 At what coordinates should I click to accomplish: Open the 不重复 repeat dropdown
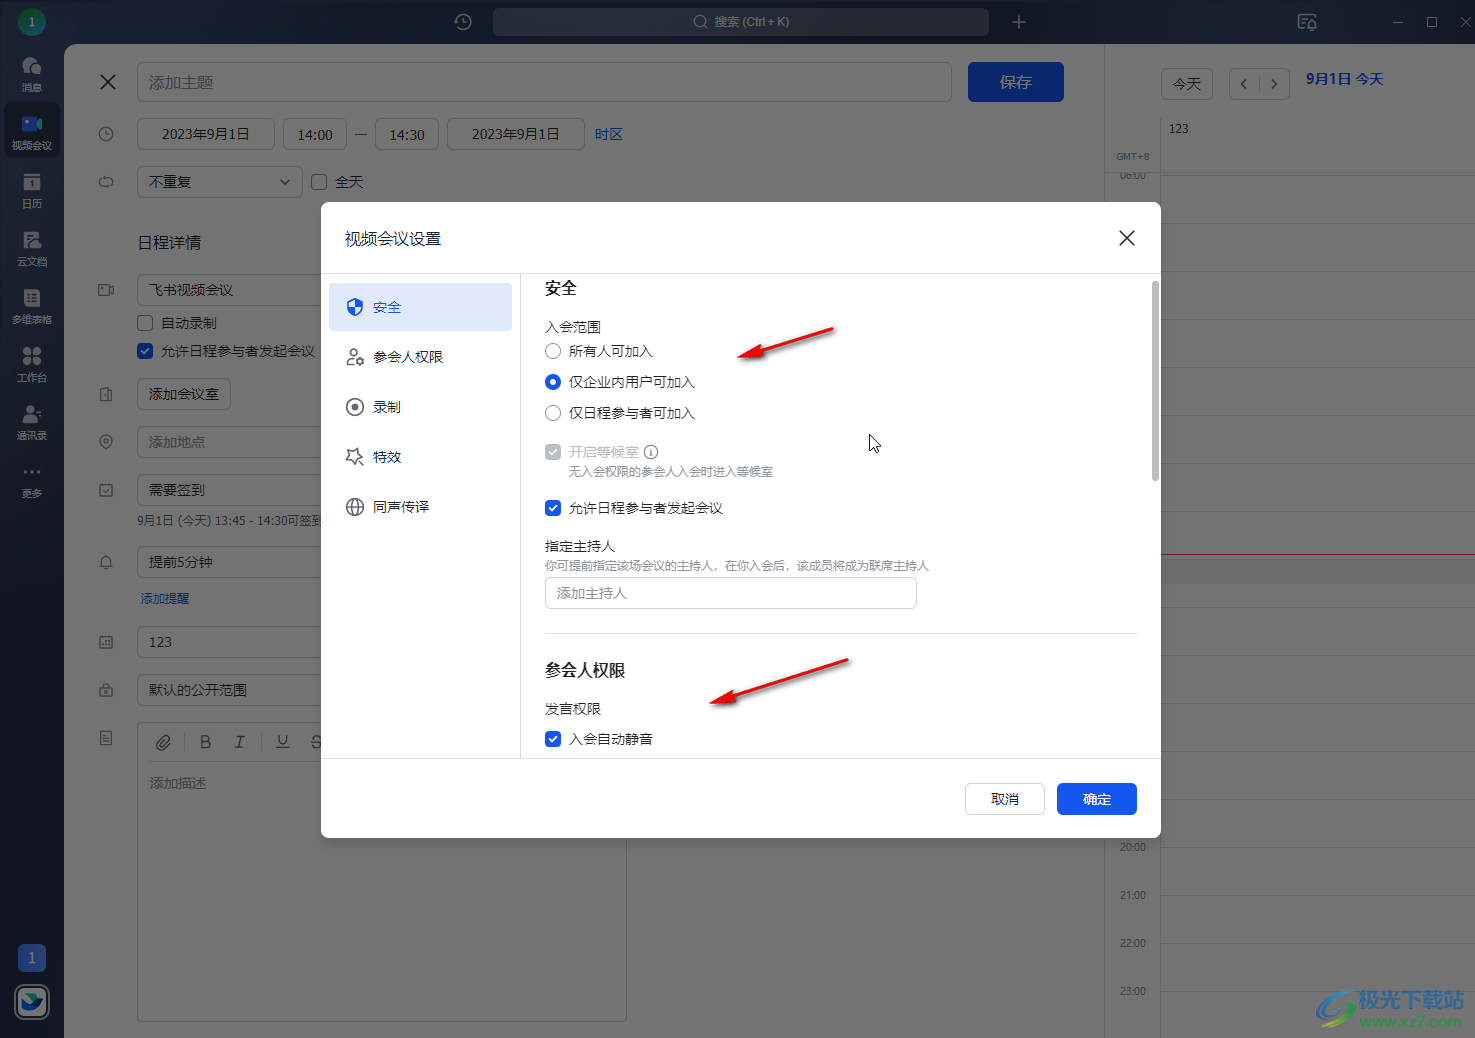click(x=219, y=182)
